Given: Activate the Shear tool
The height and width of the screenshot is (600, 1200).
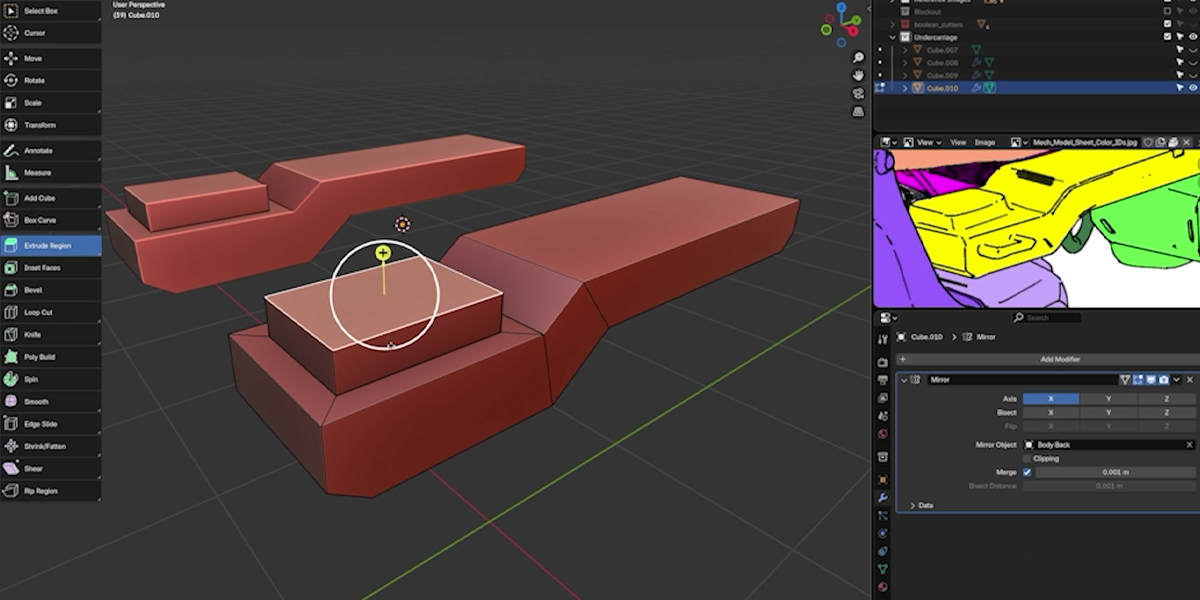Looking at the screenshot, I should [50, 468].
